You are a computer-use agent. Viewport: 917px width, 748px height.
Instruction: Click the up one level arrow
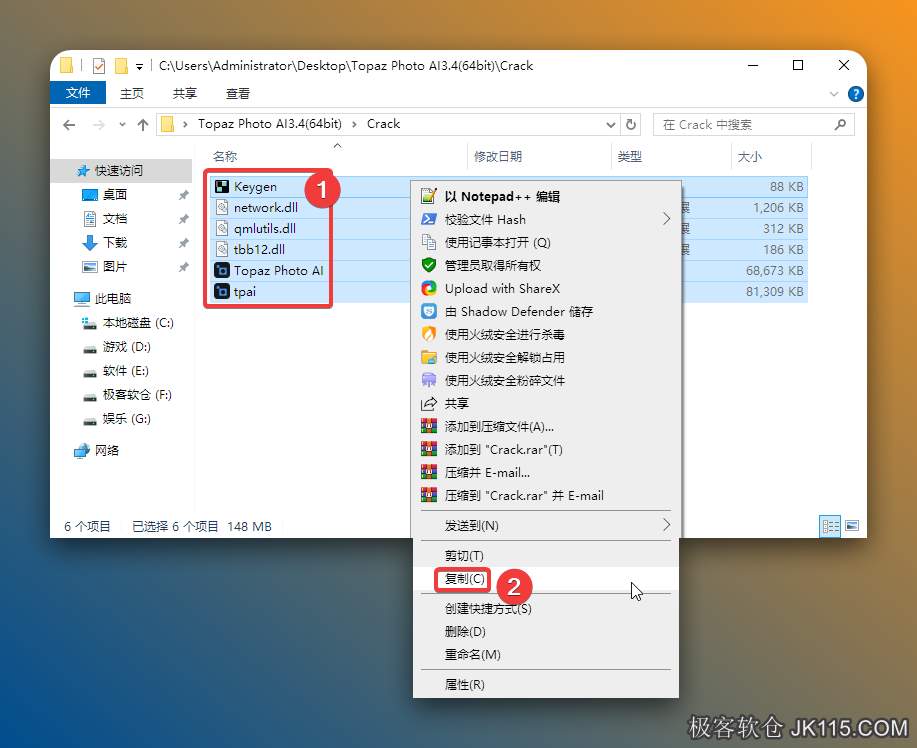143,125
